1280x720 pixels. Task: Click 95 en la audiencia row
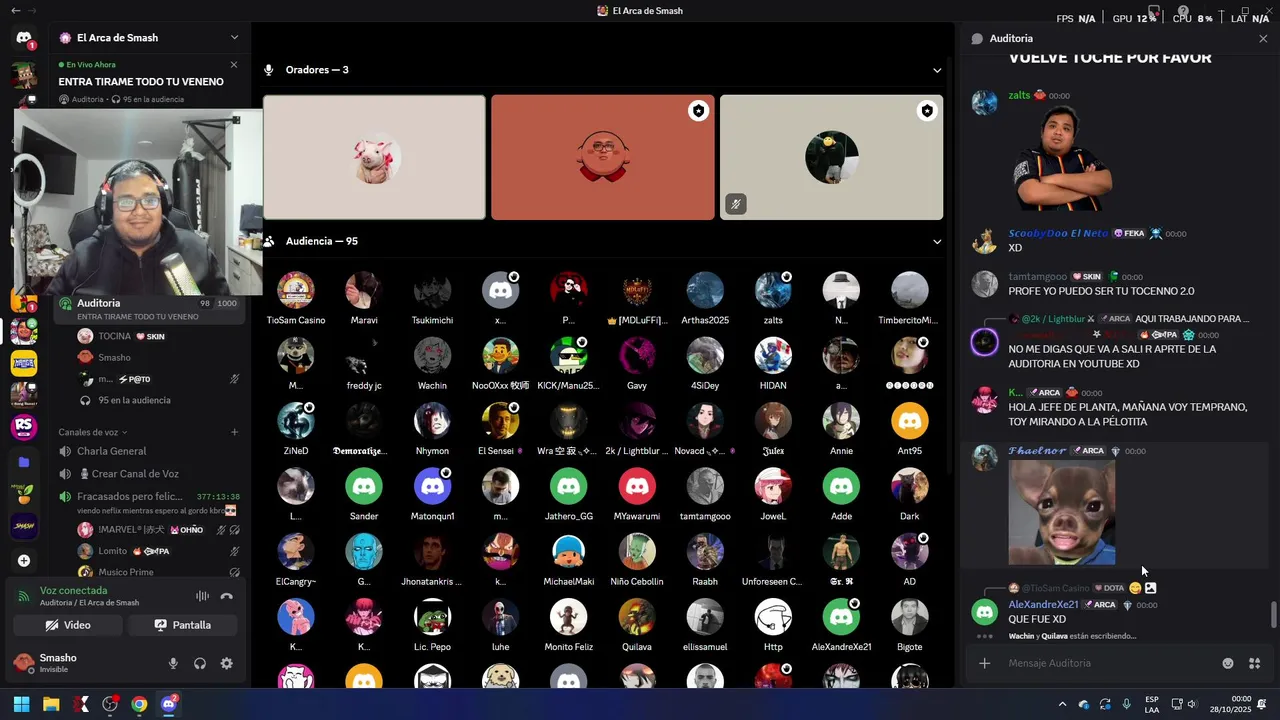pos(134,400)
